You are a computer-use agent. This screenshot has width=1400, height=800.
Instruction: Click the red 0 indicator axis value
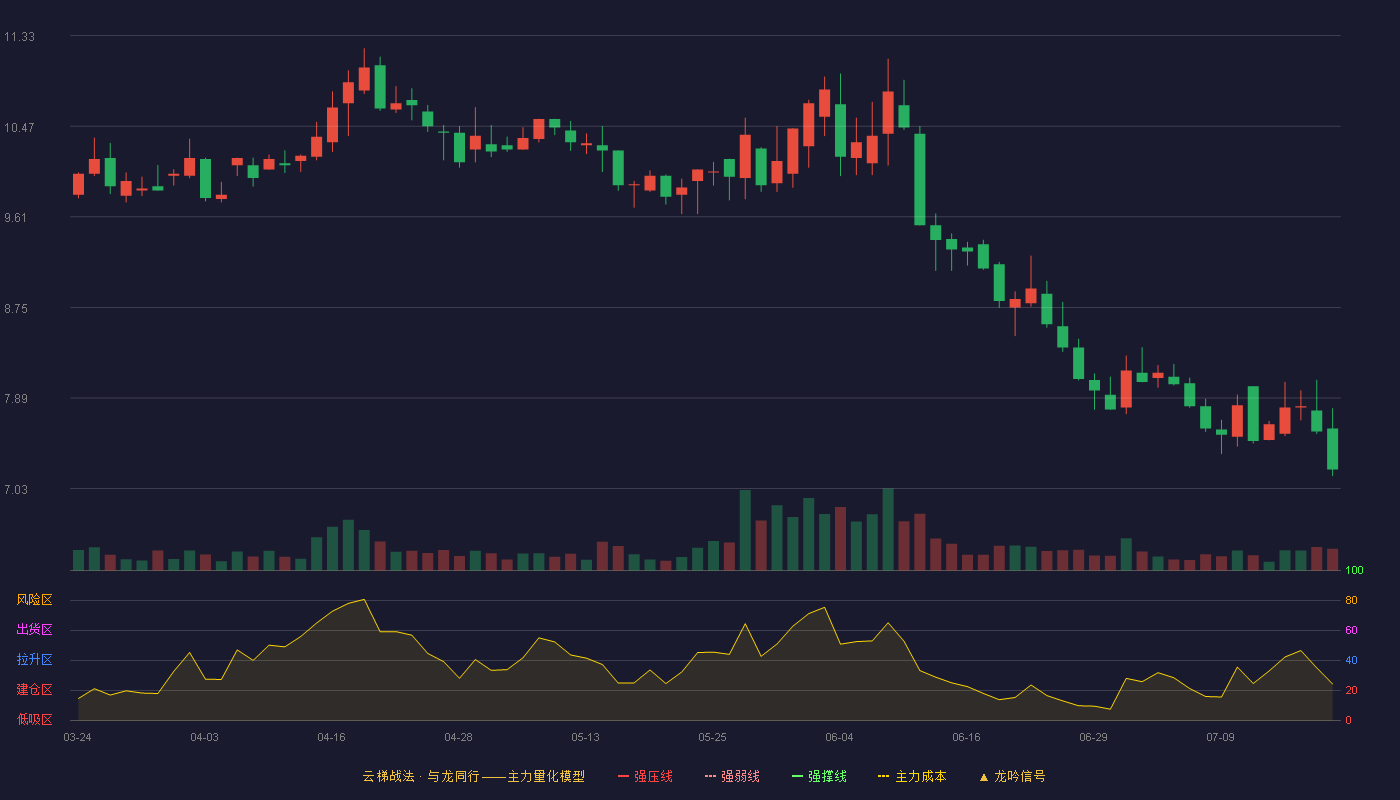(x=1348, y=720)
